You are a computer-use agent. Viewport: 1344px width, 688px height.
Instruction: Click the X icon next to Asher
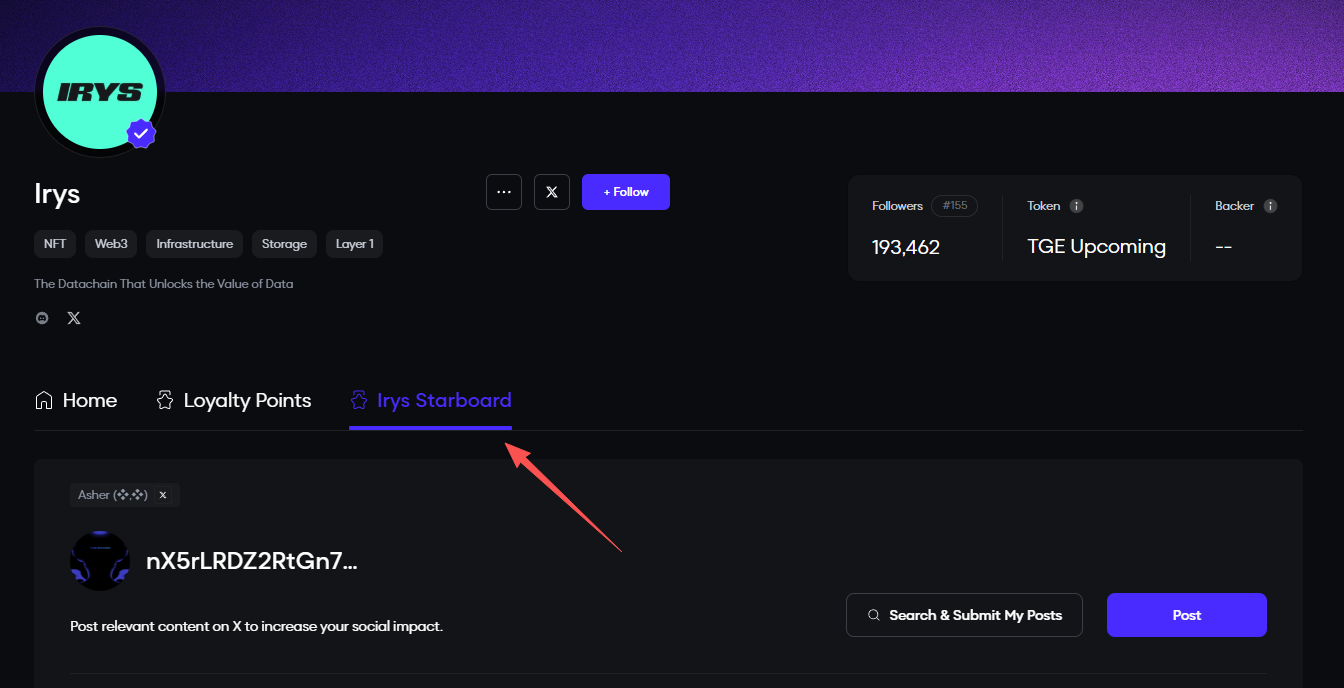163,495
